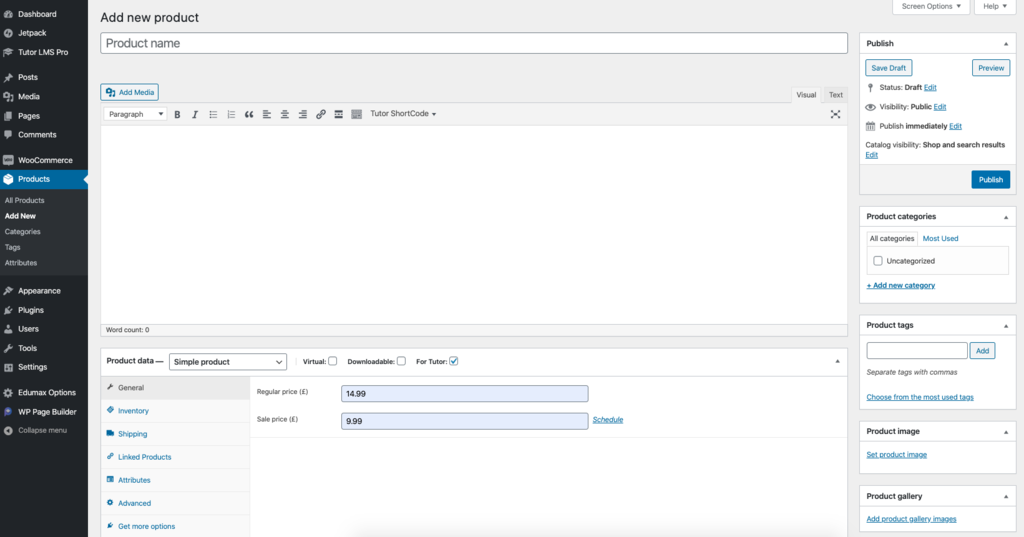The width and height of the screenshot is (1024, 537).
Task: Open the Inventory product data tab
Action: pyautogui.click(x=133, y=411)
